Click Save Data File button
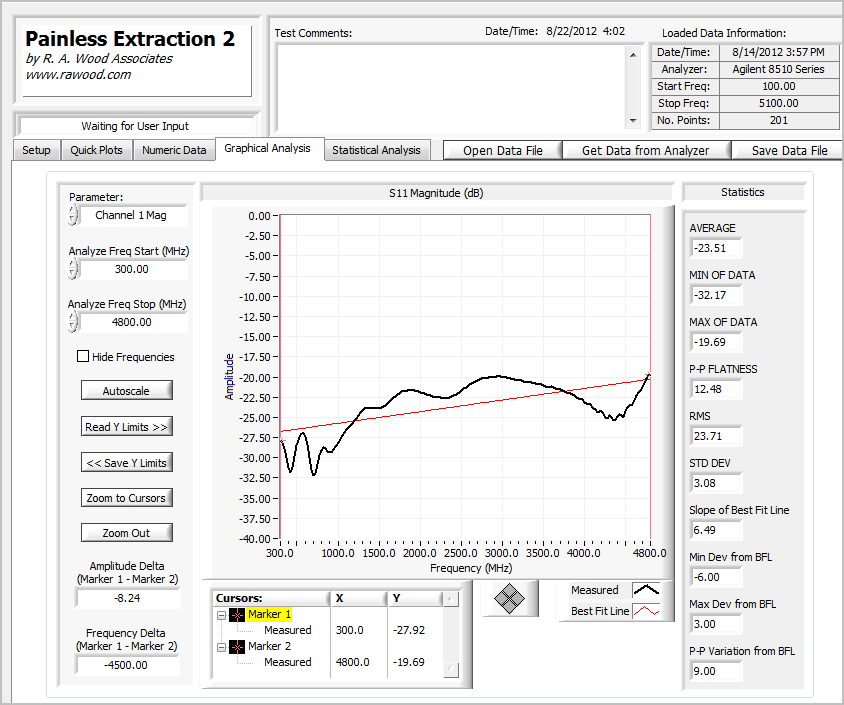The height and width of the screenshot is (705, 844). 789,151
